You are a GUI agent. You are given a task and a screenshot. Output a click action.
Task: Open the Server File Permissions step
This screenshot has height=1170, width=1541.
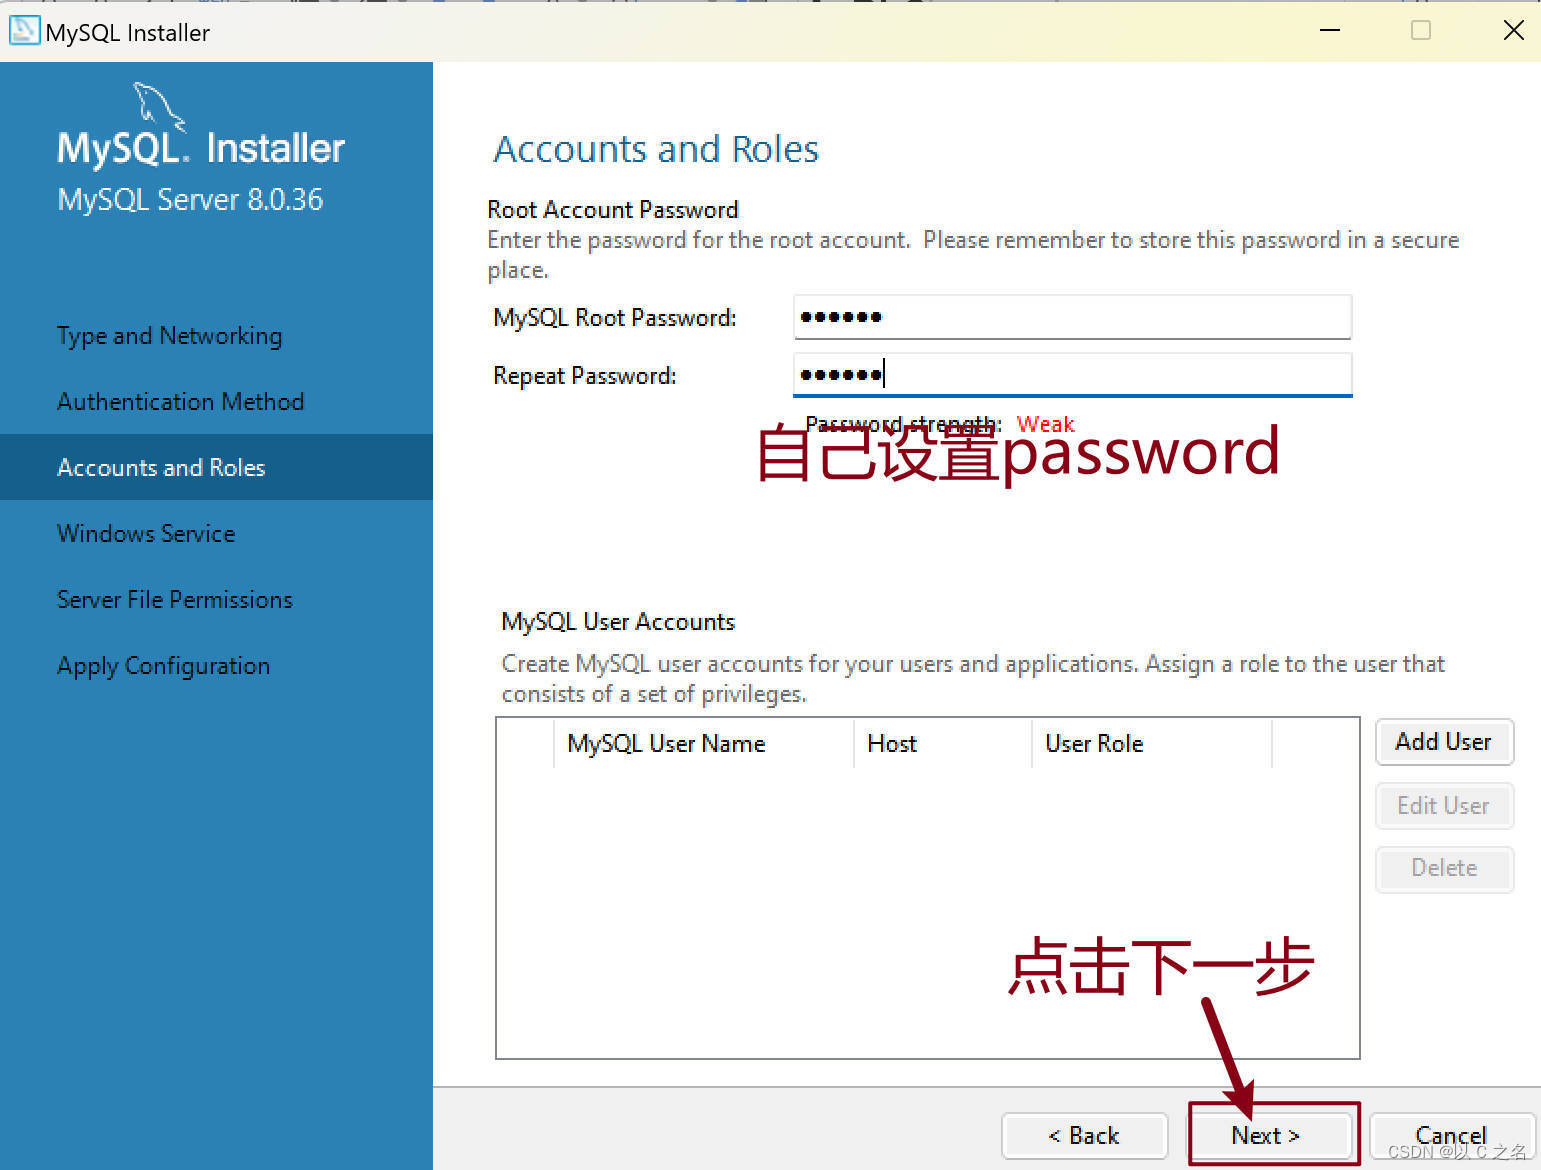coord(175,600)
